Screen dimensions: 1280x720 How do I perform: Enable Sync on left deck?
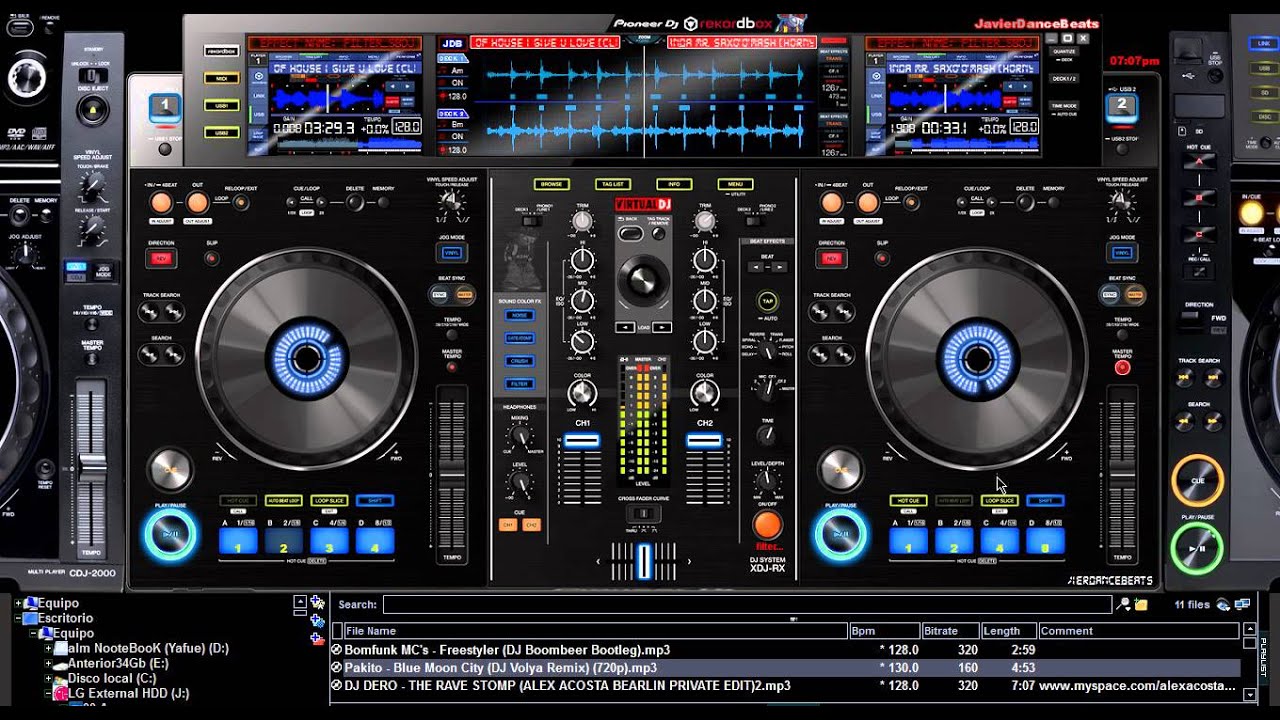click(439, 295)
